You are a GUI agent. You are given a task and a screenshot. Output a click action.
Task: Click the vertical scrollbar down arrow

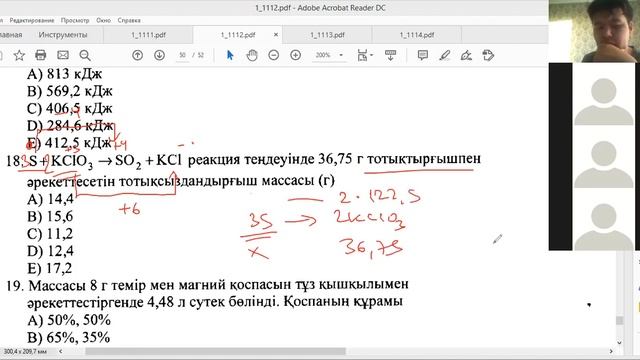pos(620,342)
